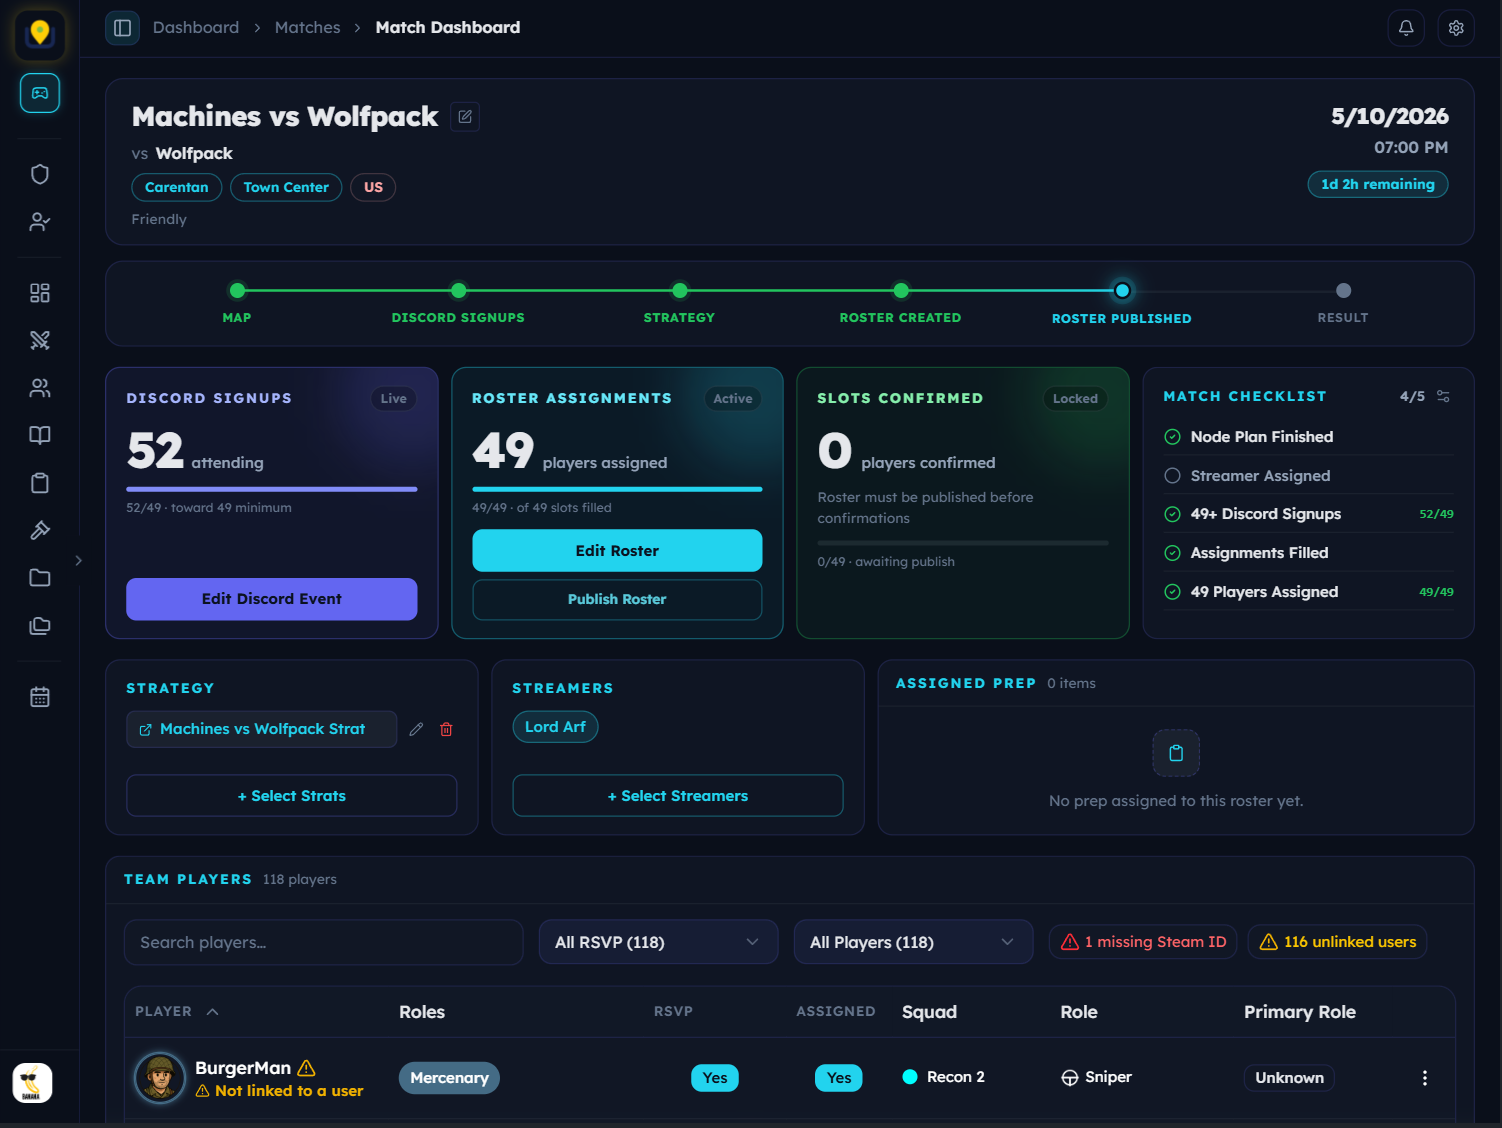
Task: Focus the Search players field
Action: coord(323,942)
